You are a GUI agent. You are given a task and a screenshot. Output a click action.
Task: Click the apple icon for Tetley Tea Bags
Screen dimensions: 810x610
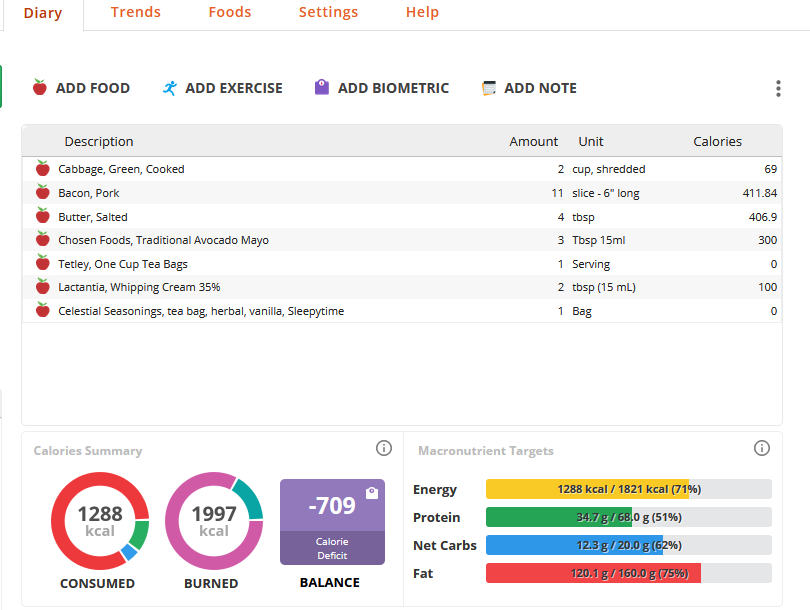click(x=42, y=263)
